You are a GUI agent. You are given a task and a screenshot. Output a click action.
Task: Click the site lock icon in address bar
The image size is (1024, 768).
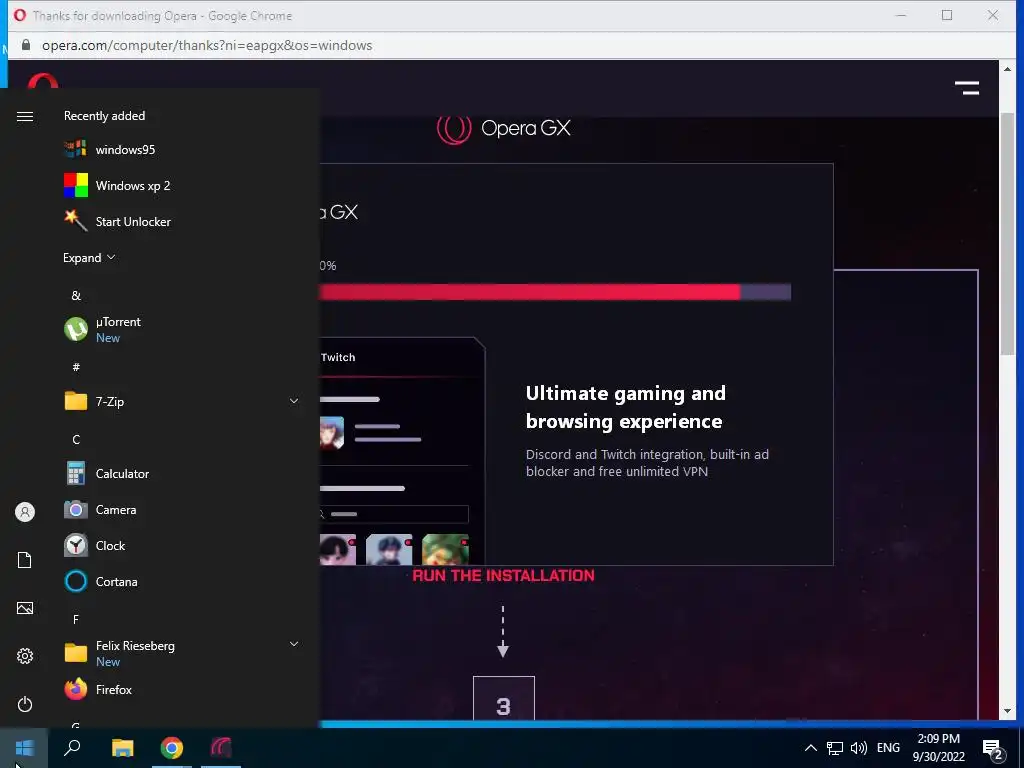[26, 45]
